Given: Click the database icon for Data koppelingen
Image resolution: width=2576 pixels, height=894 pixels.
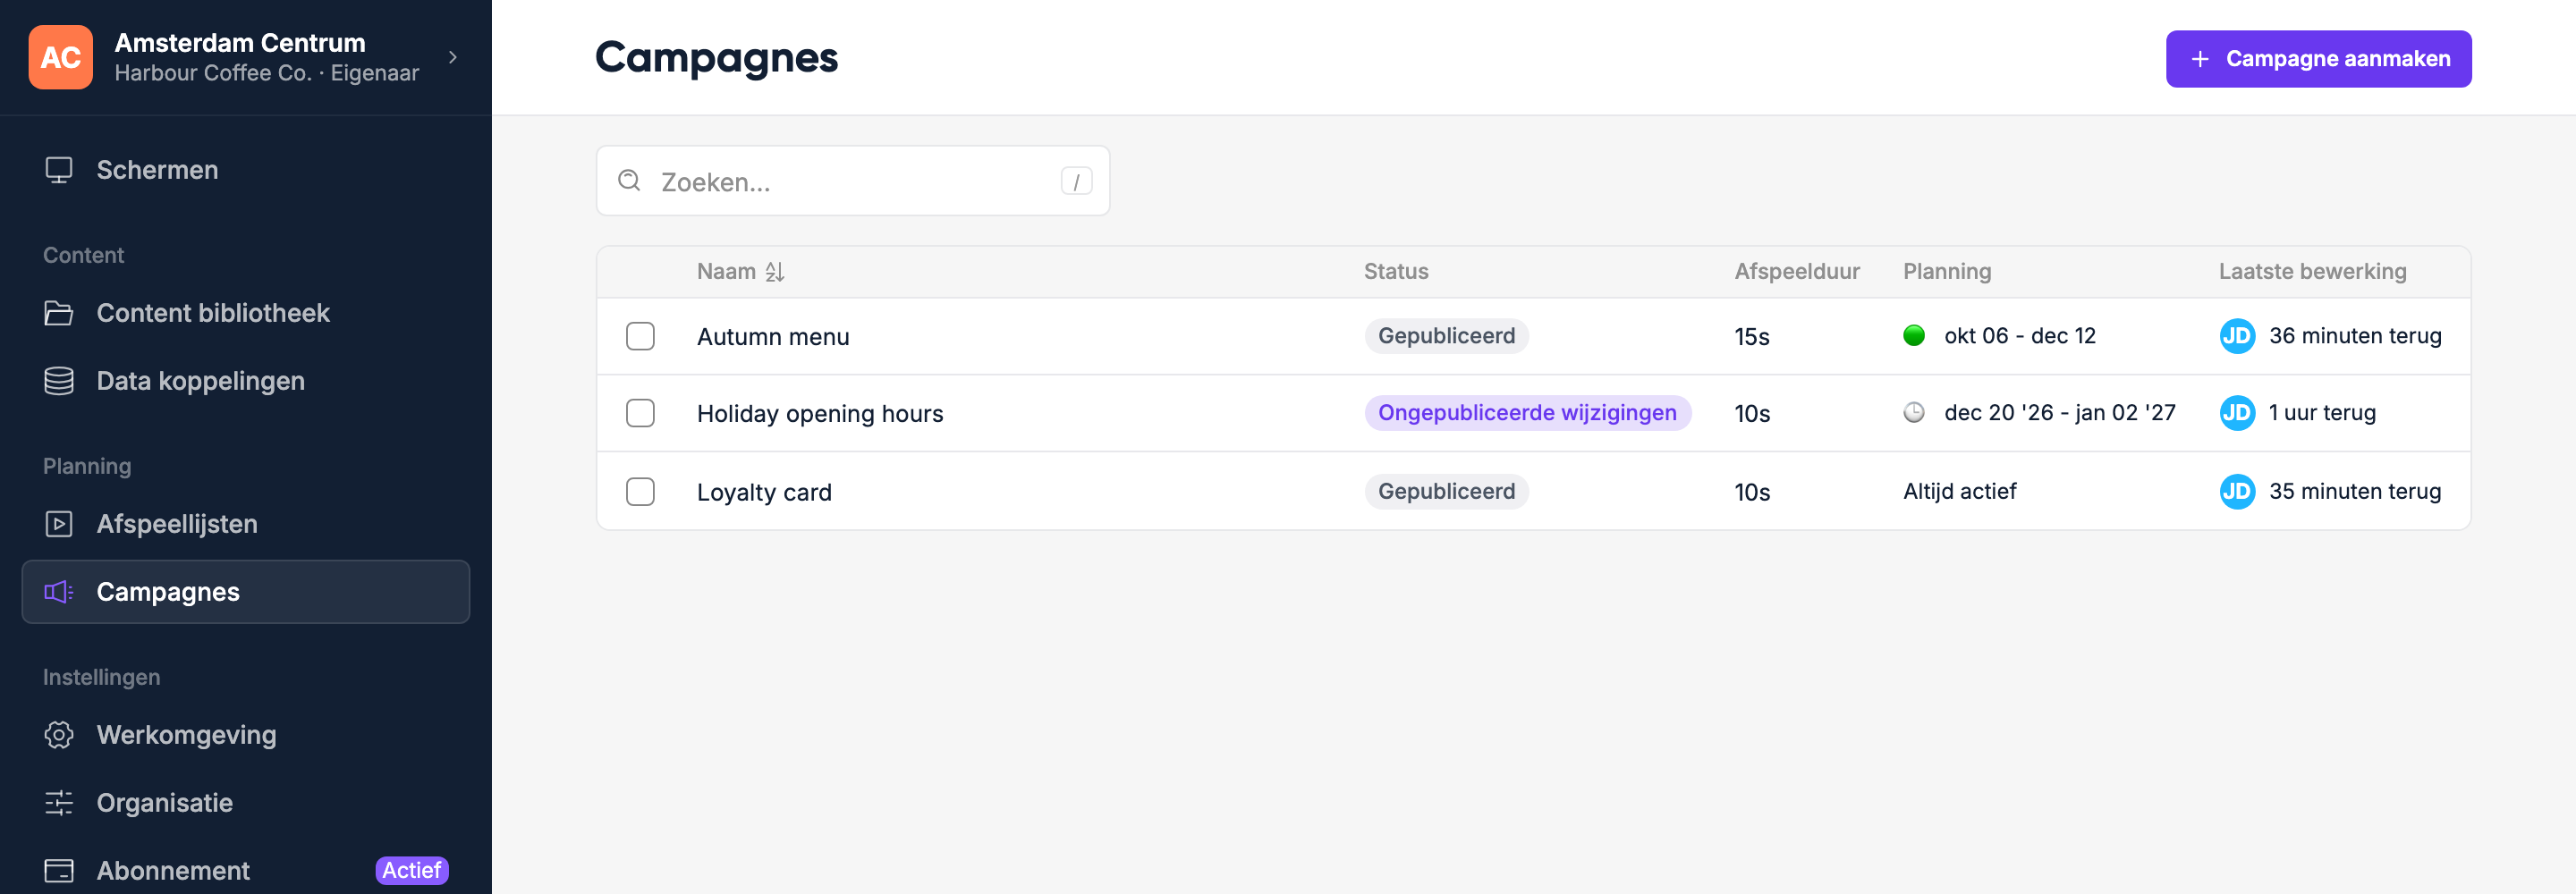Looking at the screenshot, I should pos(59,381).
